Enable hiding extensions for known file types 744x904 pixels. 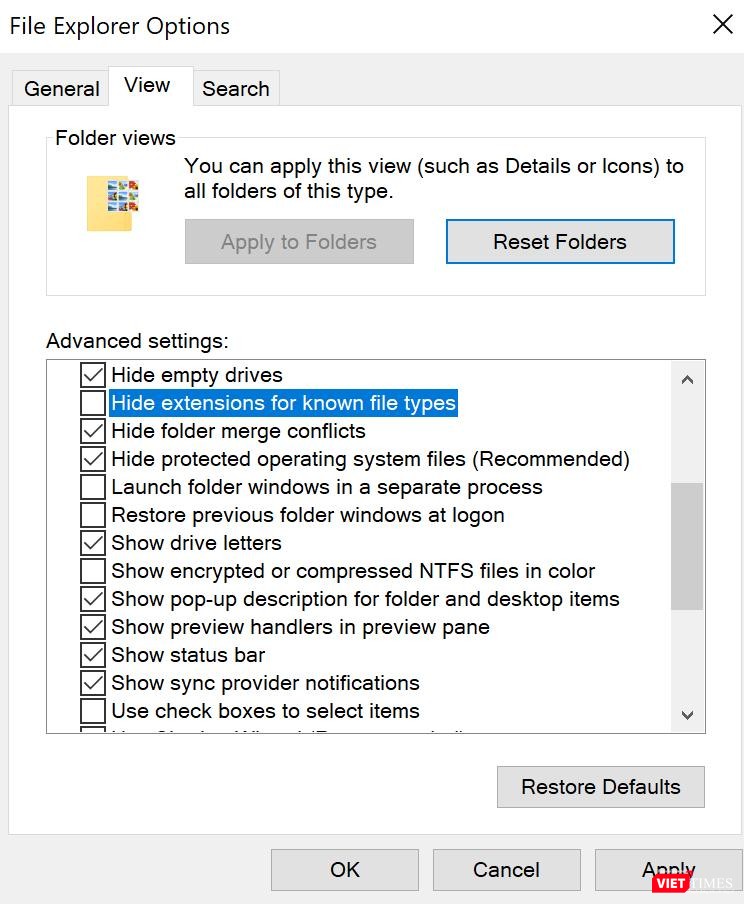pos(91,402)
